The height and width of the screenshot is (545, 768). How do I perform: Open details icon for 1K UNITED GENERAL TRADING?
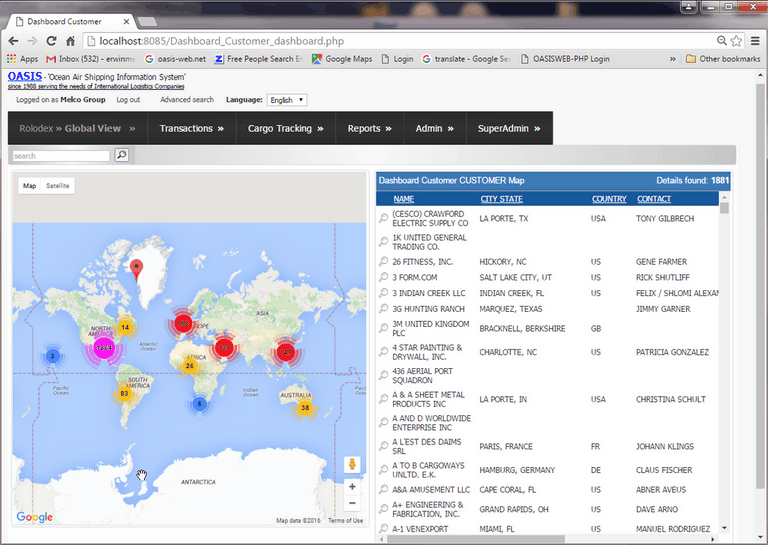click(x=384, y=241)
